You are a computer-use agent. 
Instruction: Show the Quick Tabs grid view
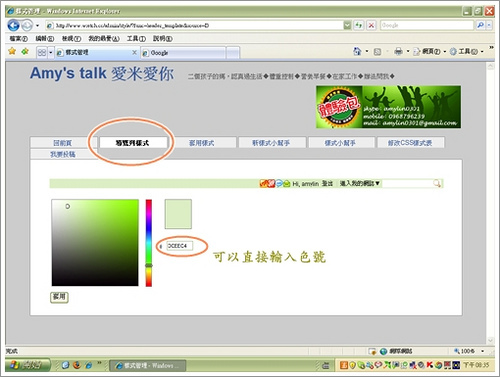click(x=42, y=52)
